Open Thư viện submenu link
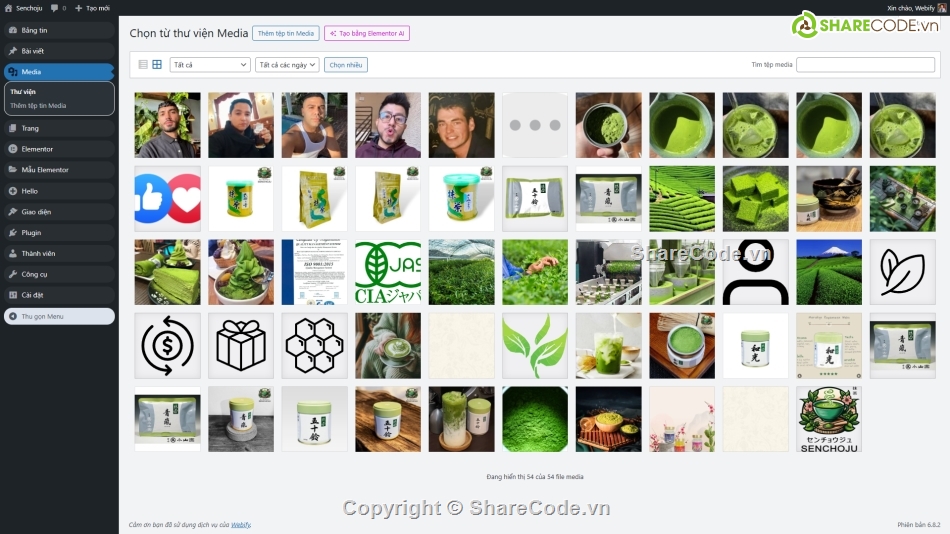This screenshot has width=950, height=534. pyautogui.click(x=23, y=92)
